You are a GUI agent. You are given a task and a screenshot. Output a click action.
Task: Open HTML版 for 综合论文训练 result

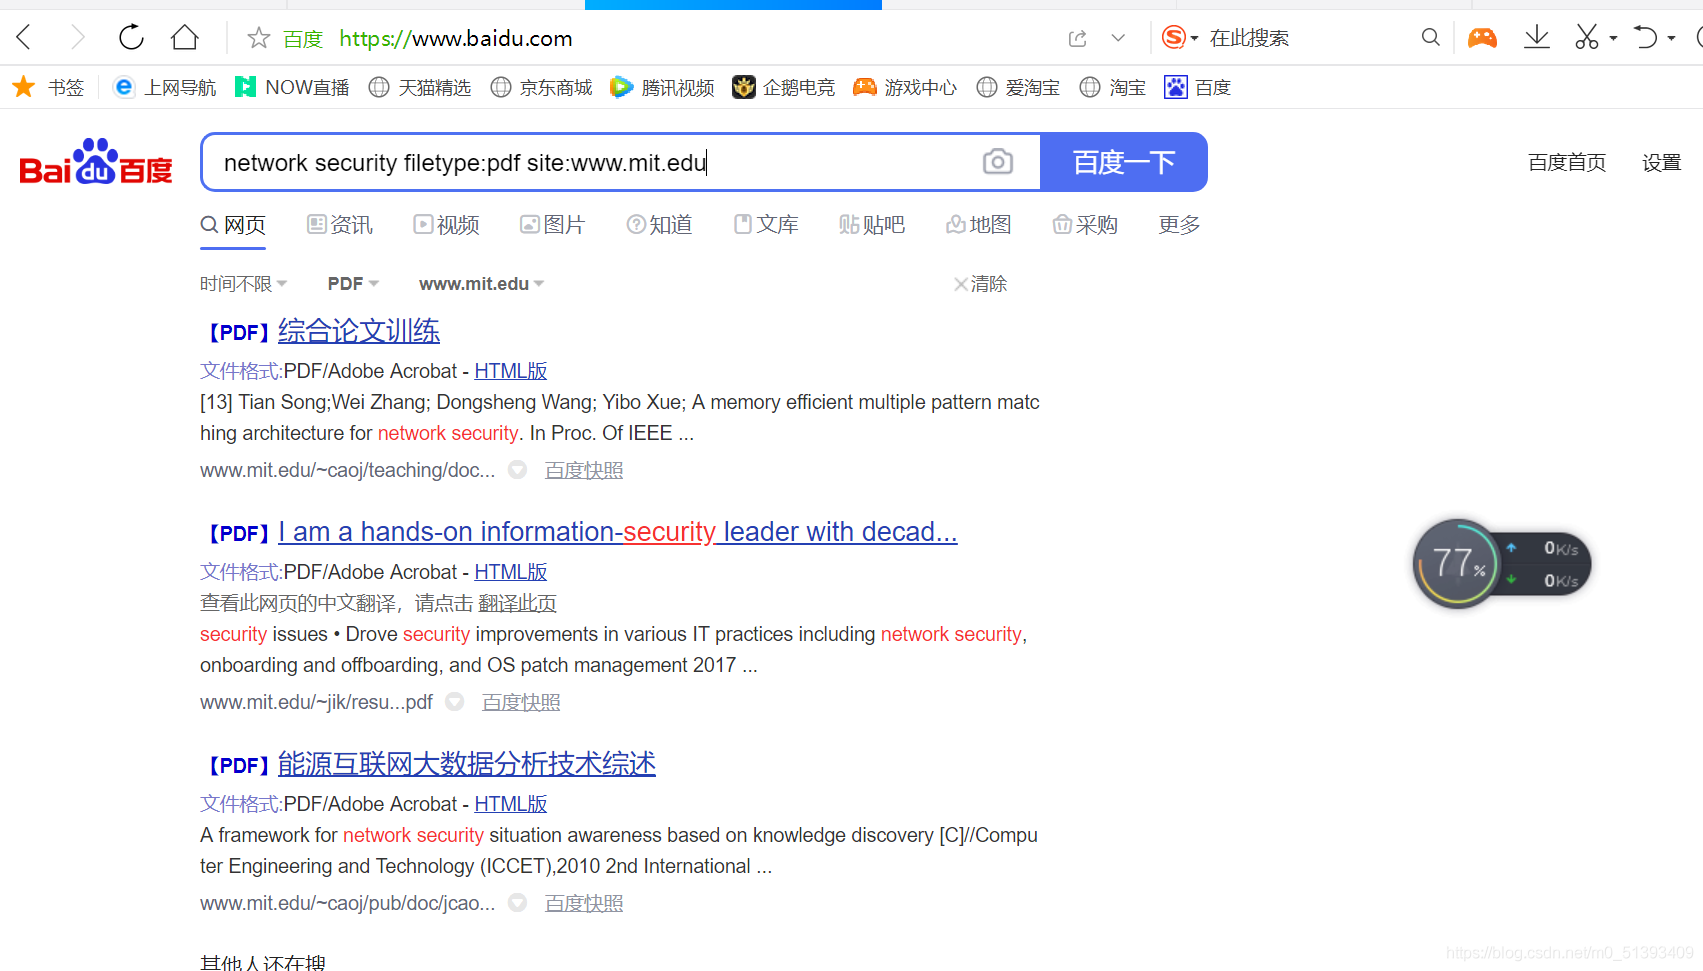pyautogui.click(x=510, y=371)
